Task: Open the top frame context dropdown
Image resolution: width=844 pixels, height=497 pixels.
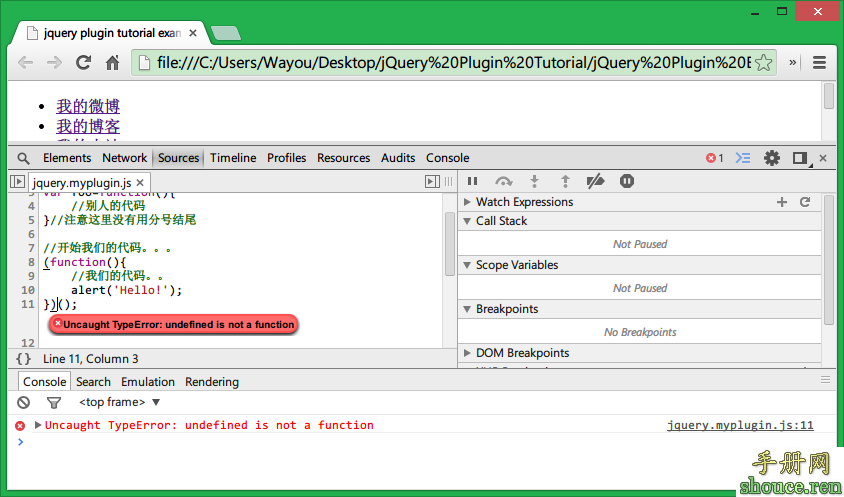Action: (x=120, y=402)
